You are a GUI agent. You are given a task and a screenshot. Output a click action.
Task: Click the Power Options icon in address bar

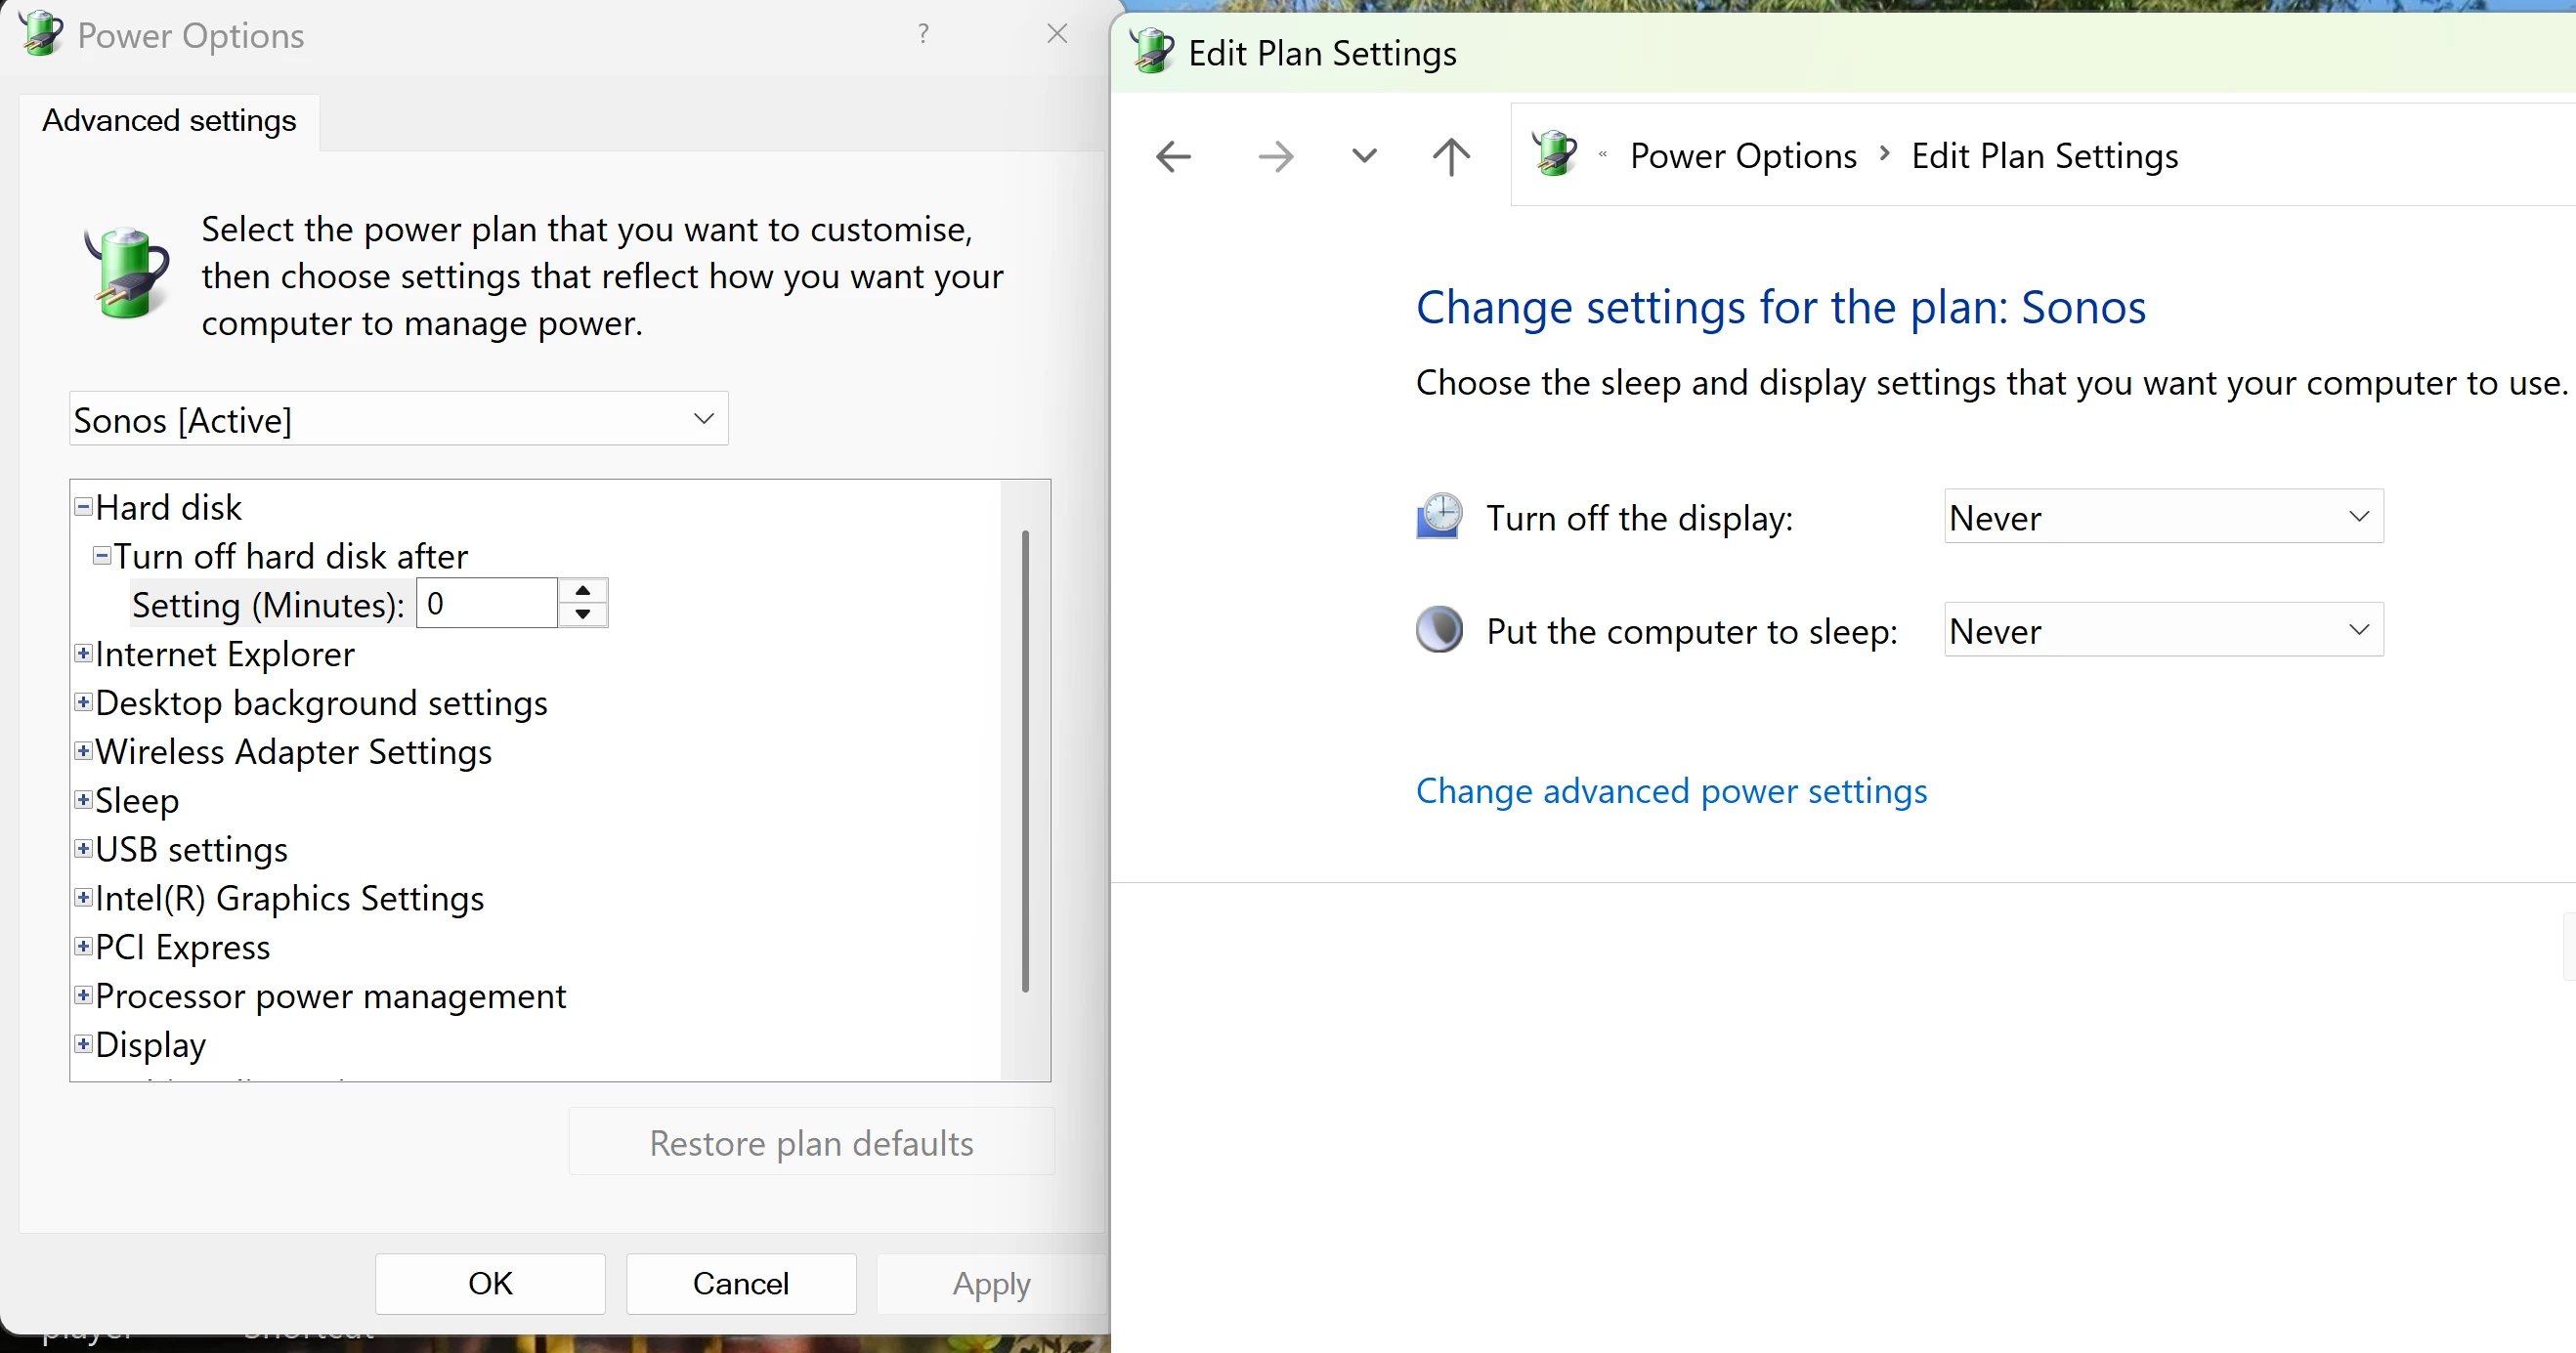(1554, 155)
